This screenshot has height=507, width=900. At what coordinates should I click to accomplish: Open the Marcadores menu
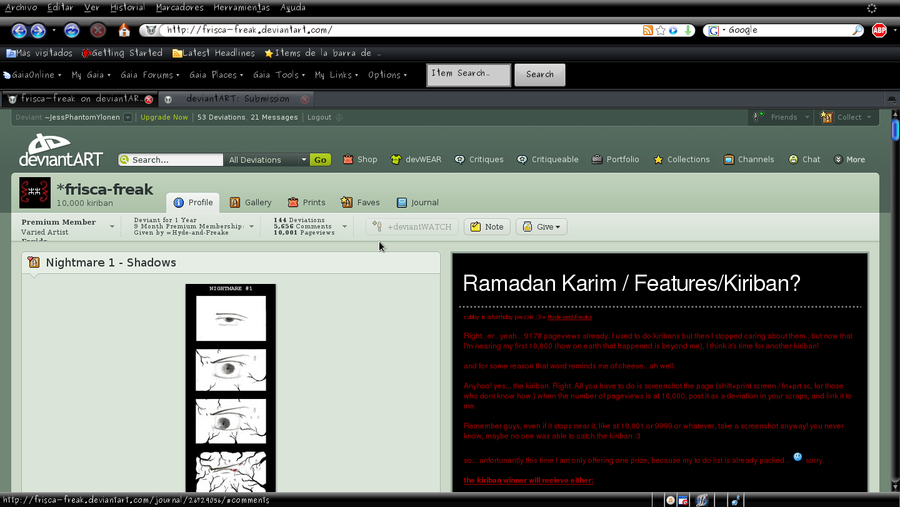coord(180,7)
